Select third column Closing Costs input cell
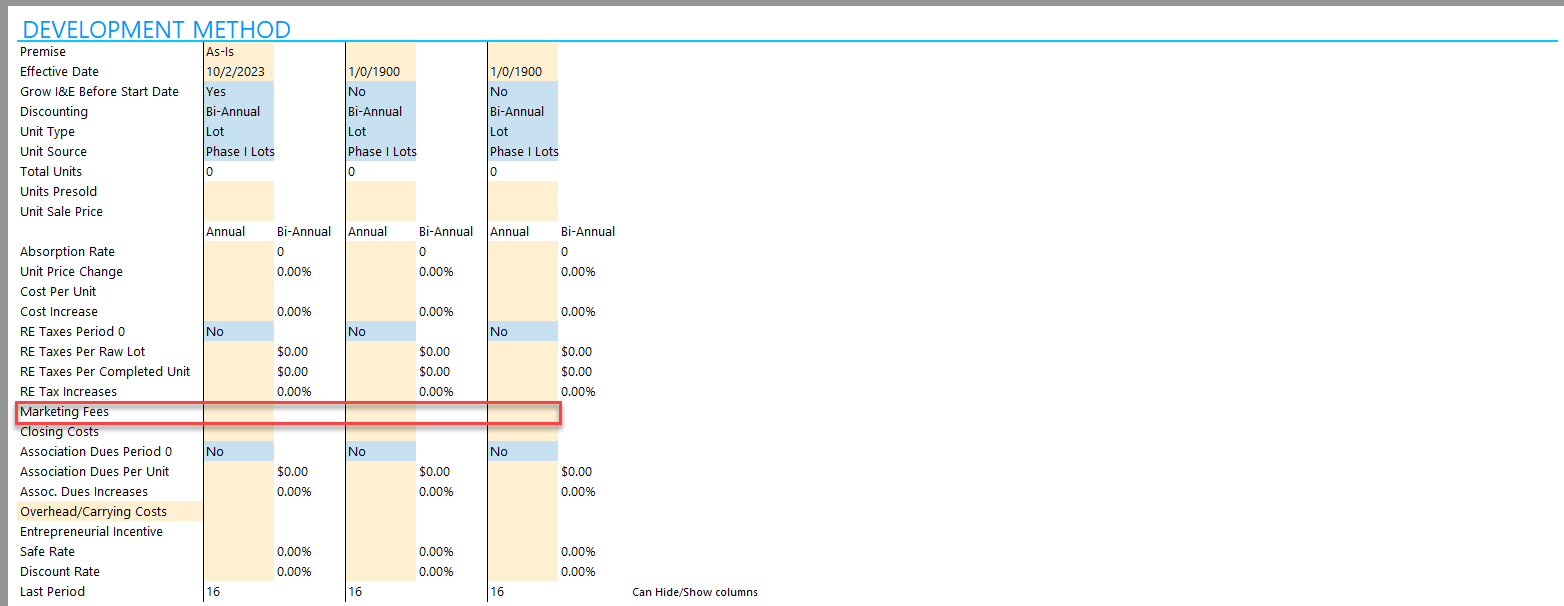 pyautogui.click(x=522, y=431)
